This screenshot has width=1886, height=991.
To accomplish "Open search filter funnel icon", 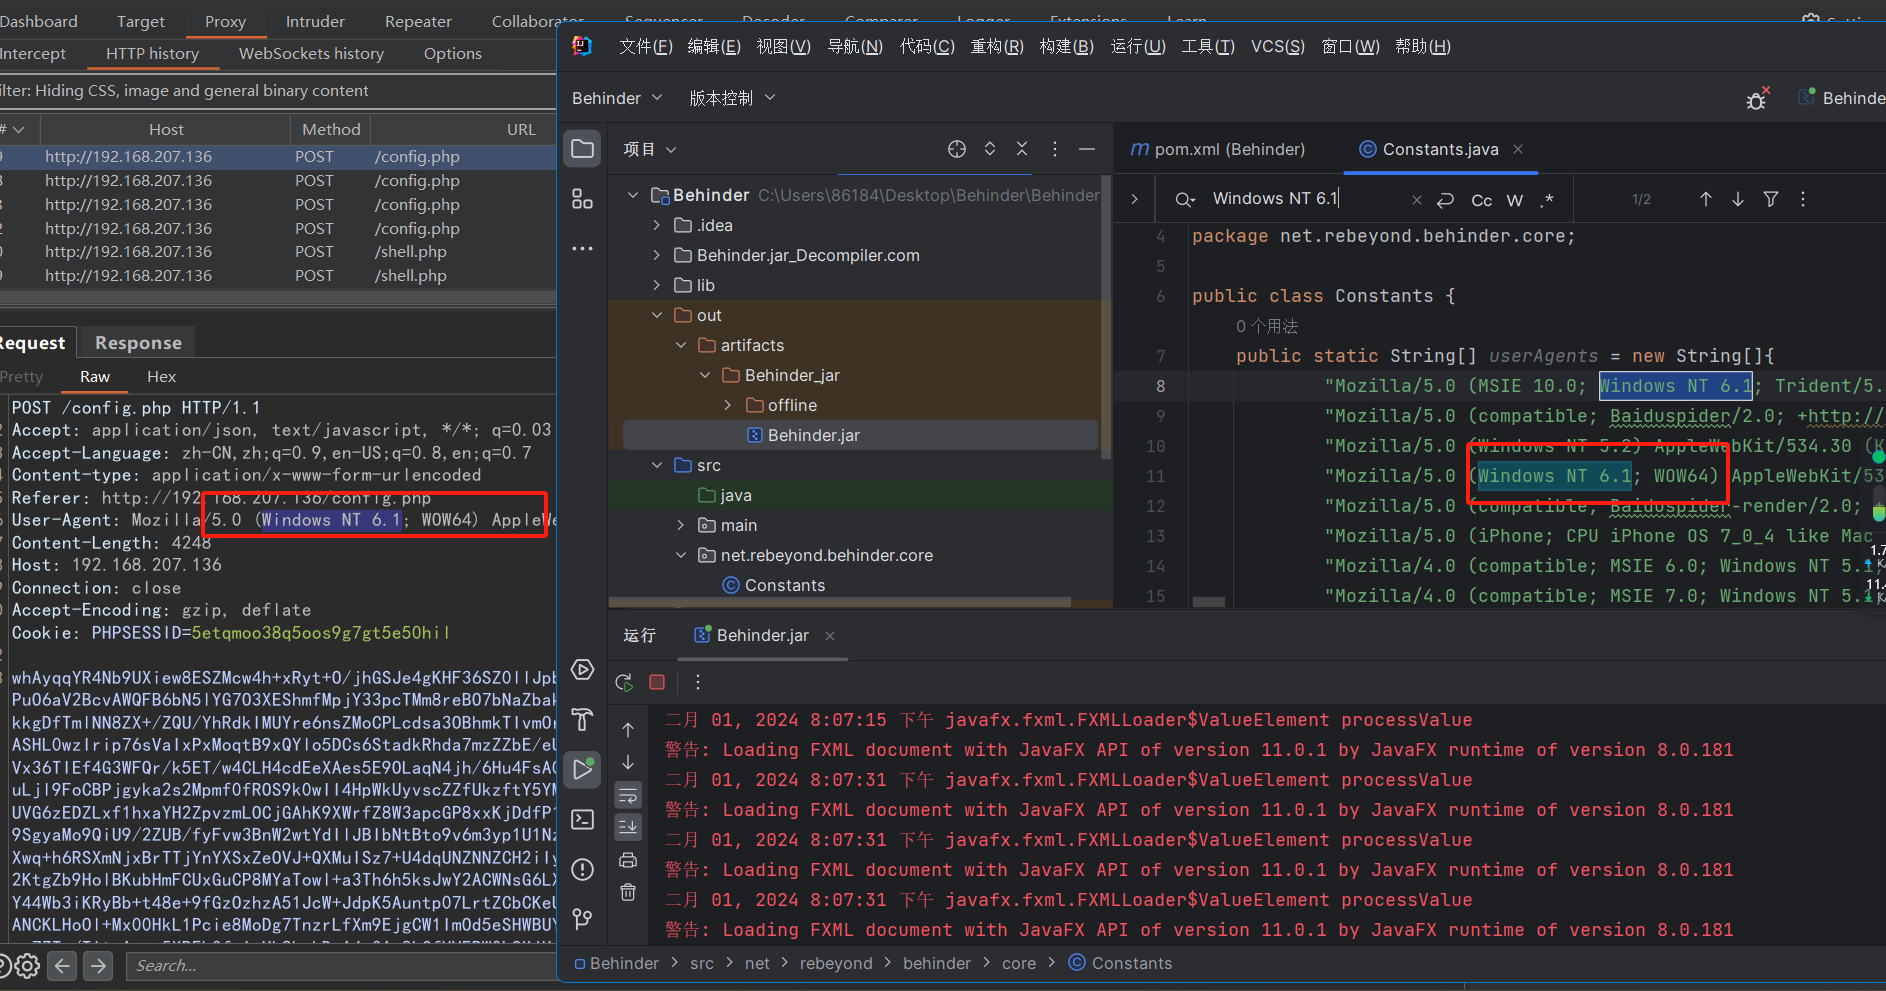I will pos(1771,199).
